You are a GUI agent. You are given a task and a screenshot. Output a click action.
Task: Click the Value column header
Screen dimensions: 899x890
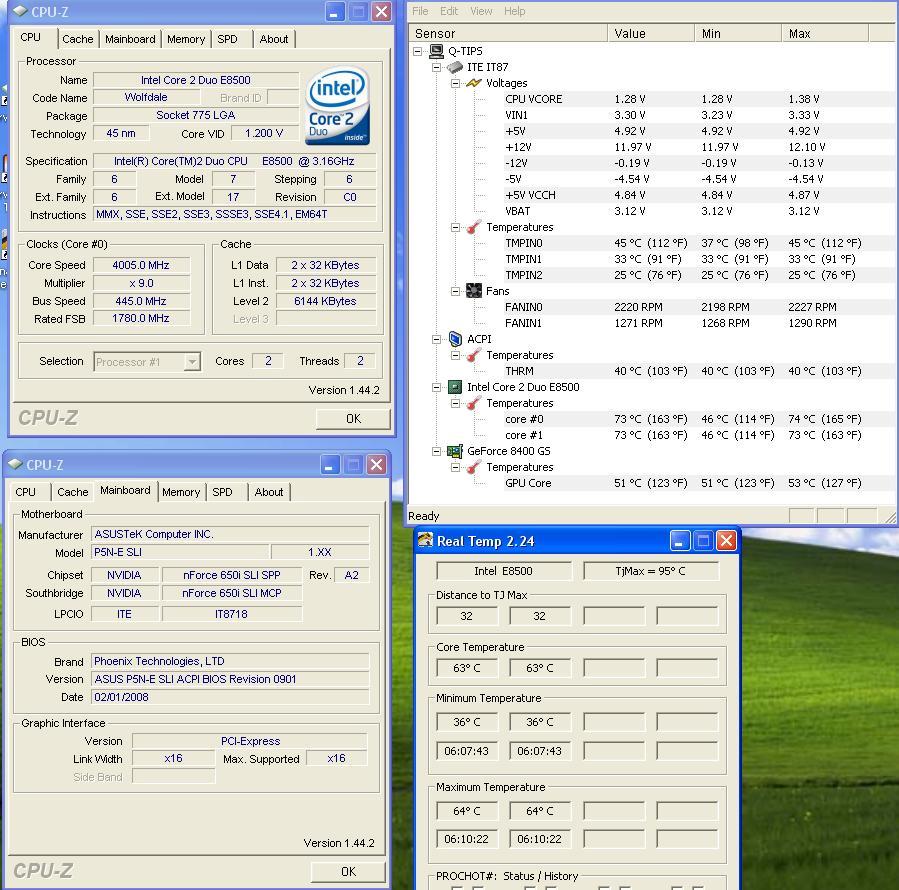[x=651, y=33]
